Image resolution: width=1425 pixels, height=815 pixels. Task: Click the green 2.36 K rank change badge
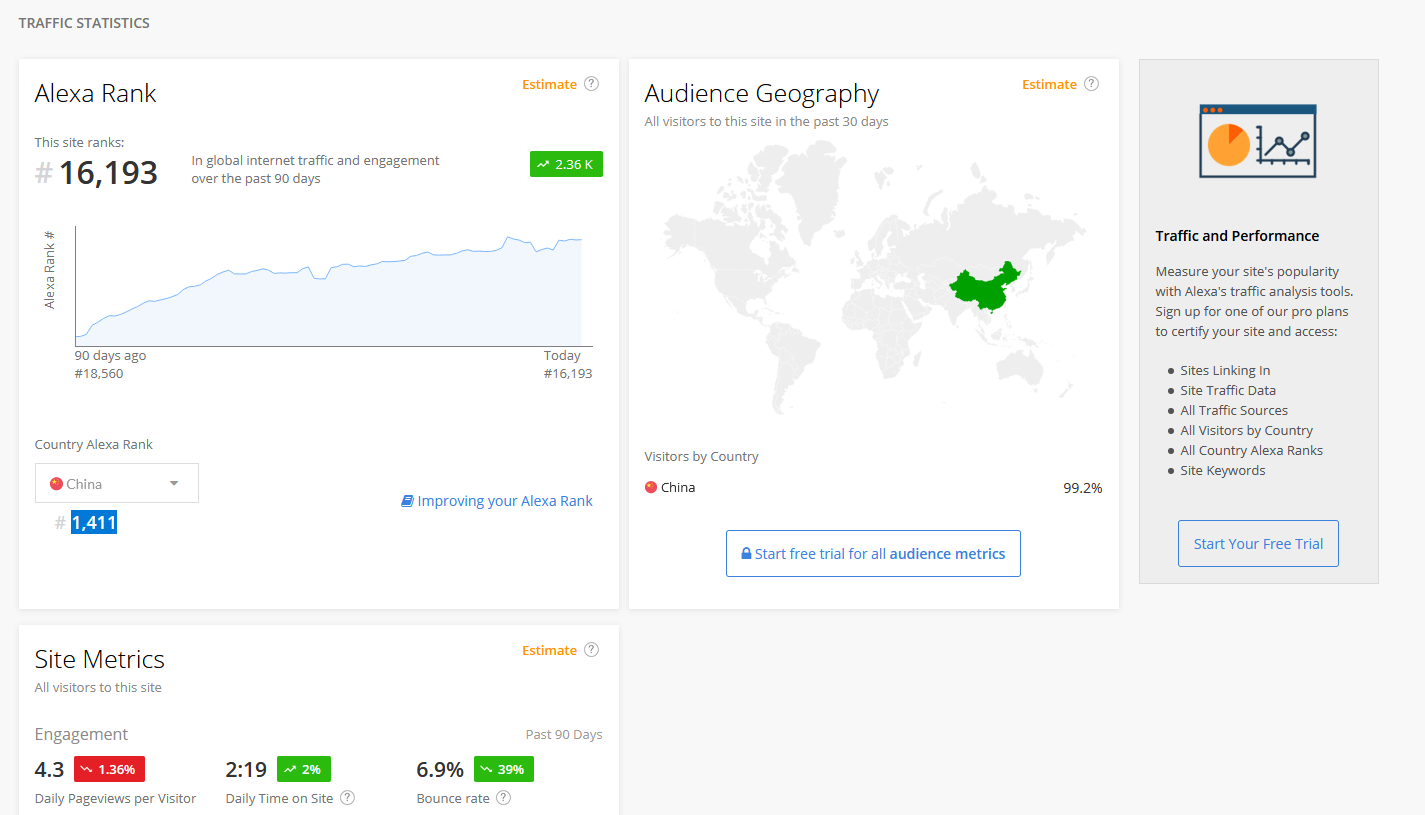coord(566,164)
